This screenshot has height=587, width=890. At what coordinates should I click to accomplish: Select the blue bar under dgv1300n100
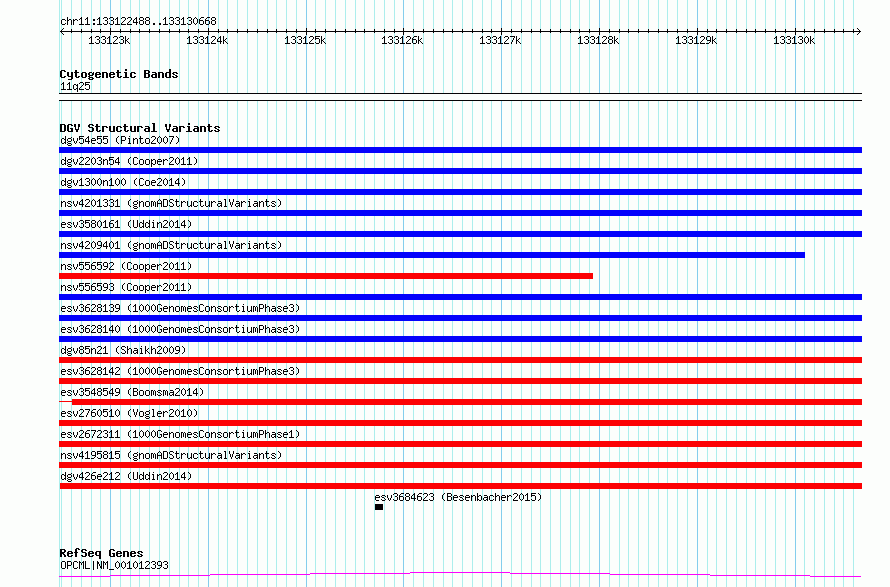point(460,192)
